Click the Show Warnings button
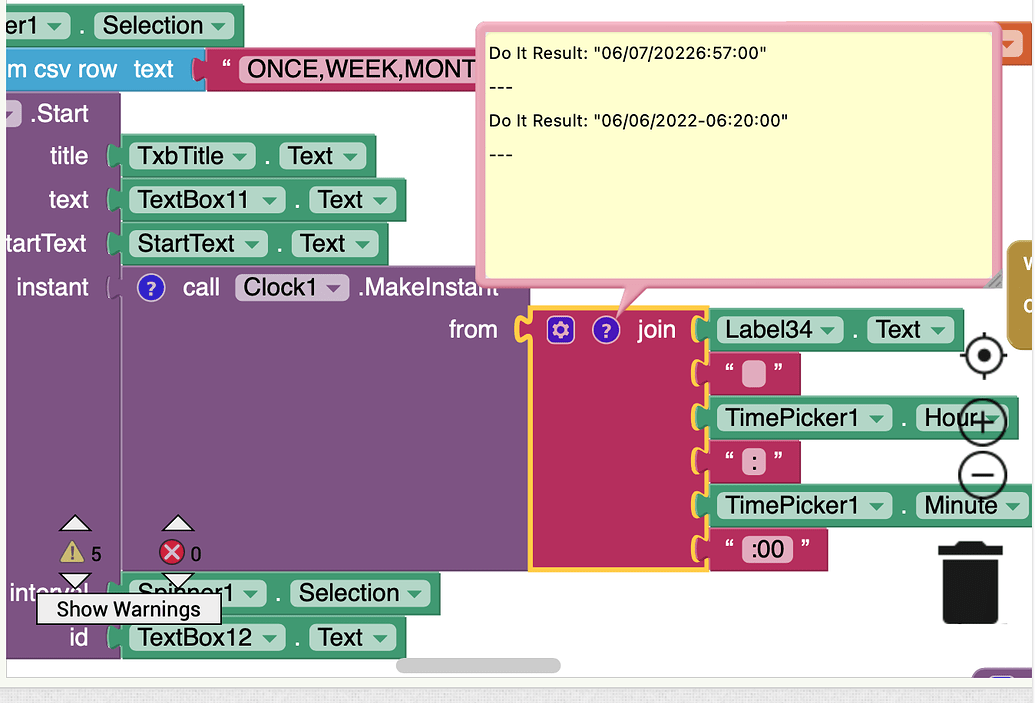The height and width of the screenshot is (703, 1035). 125,608
